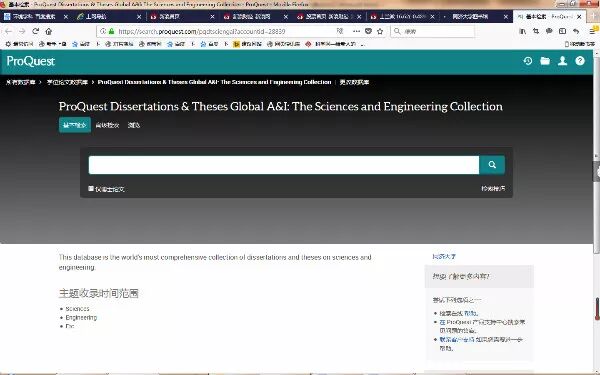Click the blue link above the help box
This screenshot has height=375, width=600.
[x=444, y=256]
